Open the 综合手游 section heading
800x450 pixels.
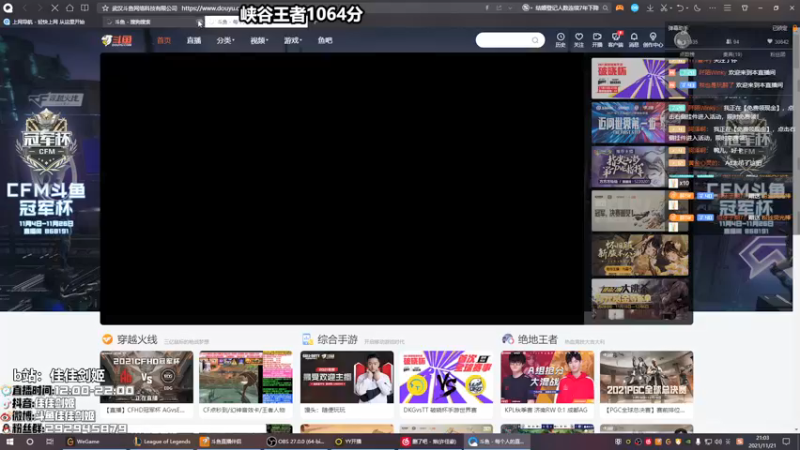pyautogui.click(x=337, y=339)
